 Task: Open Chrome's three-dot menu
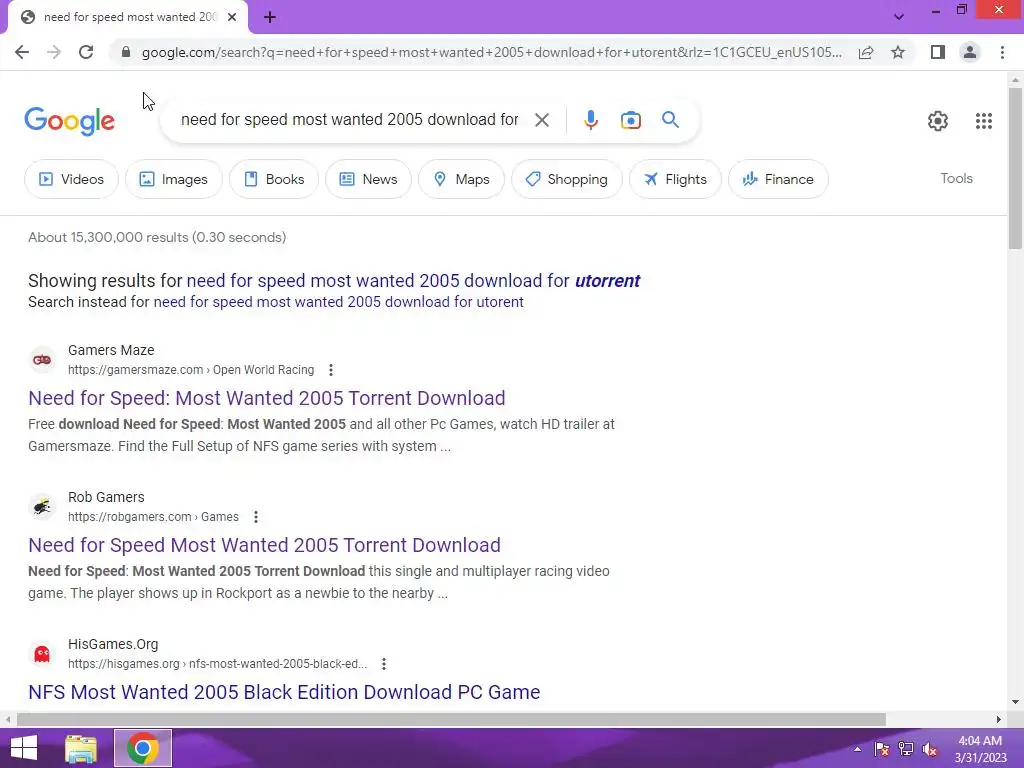[1002, 52]
